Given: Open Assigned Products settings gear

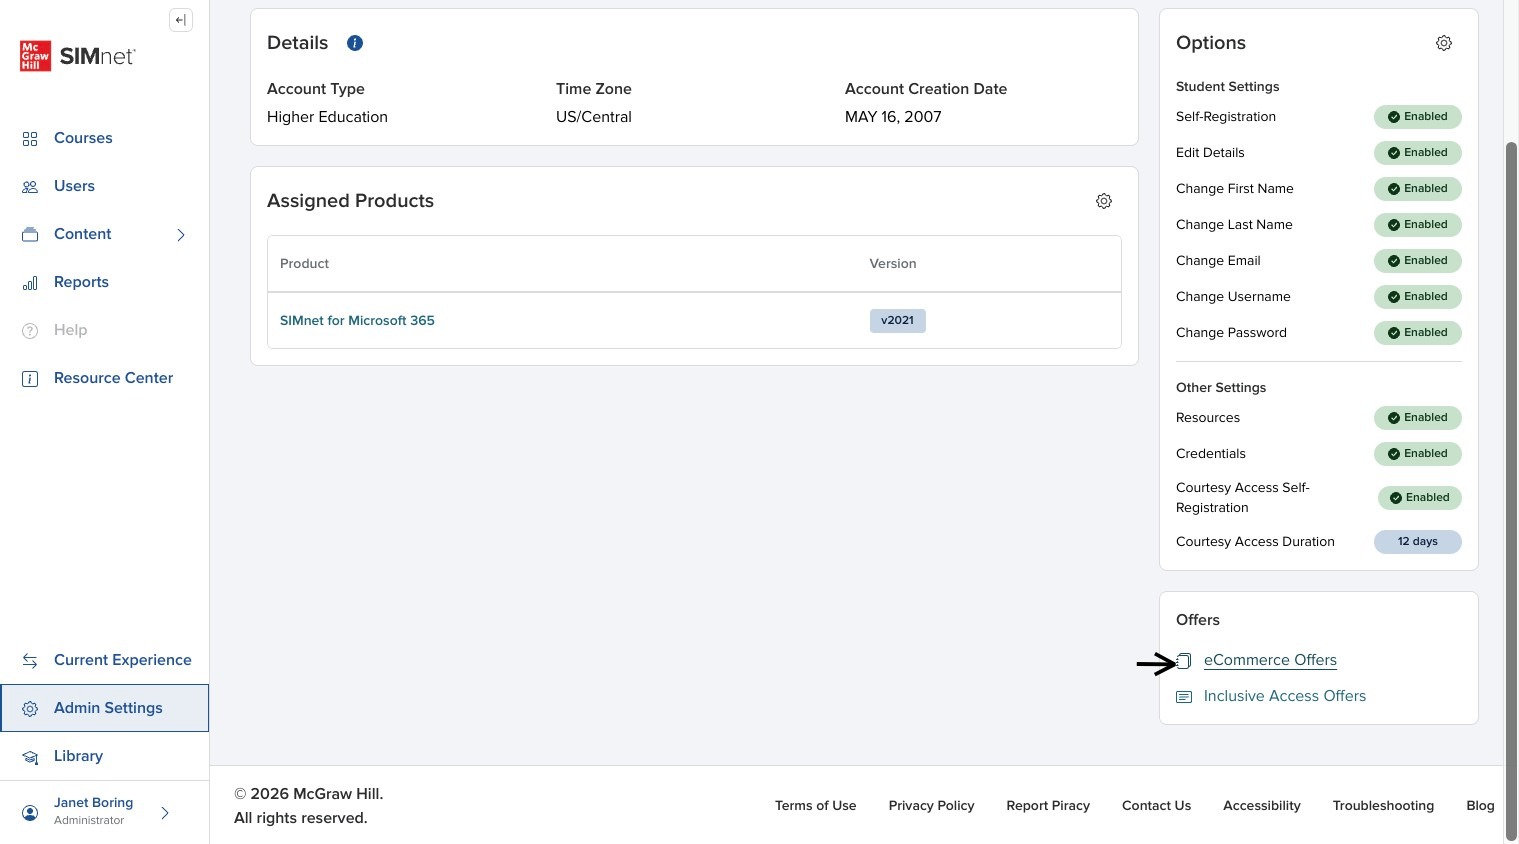Looking at the screenshot, I should [1104, 201].
